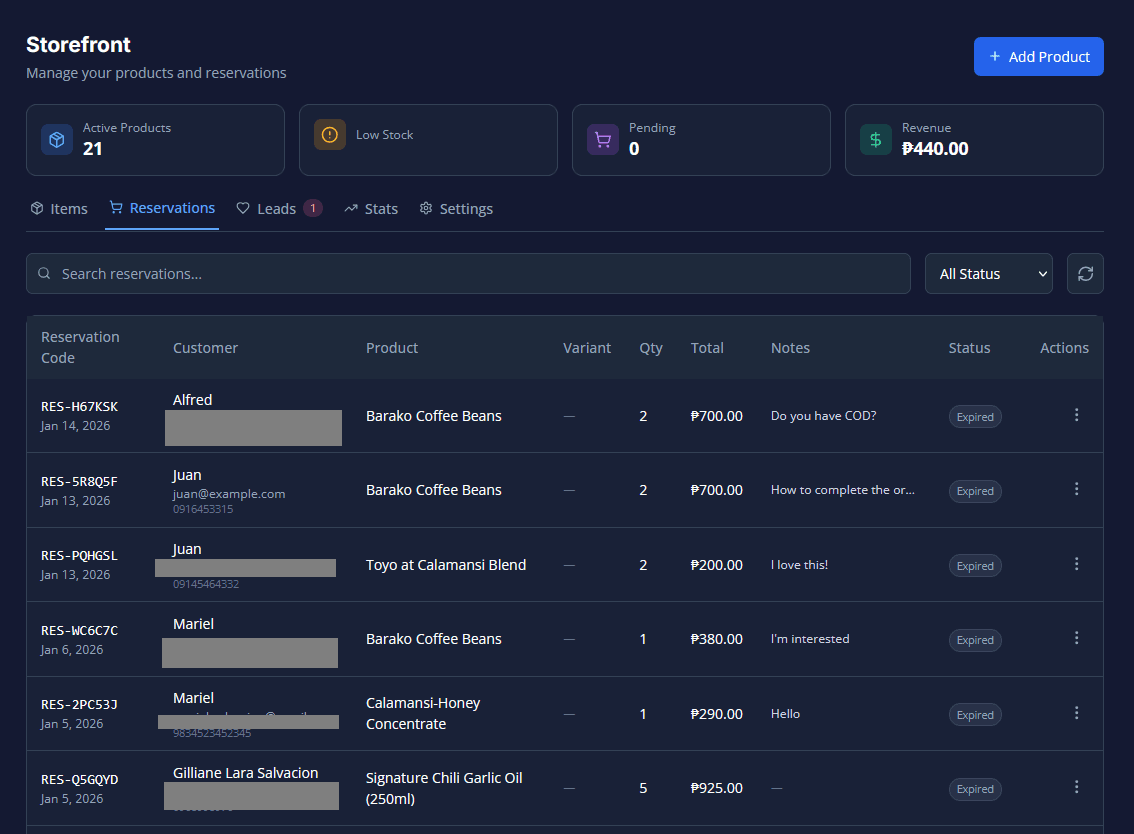Click the Low Stock warning icon
Image resolution: width=1134 pixels, height=834 pixels.
click(330, 135)
